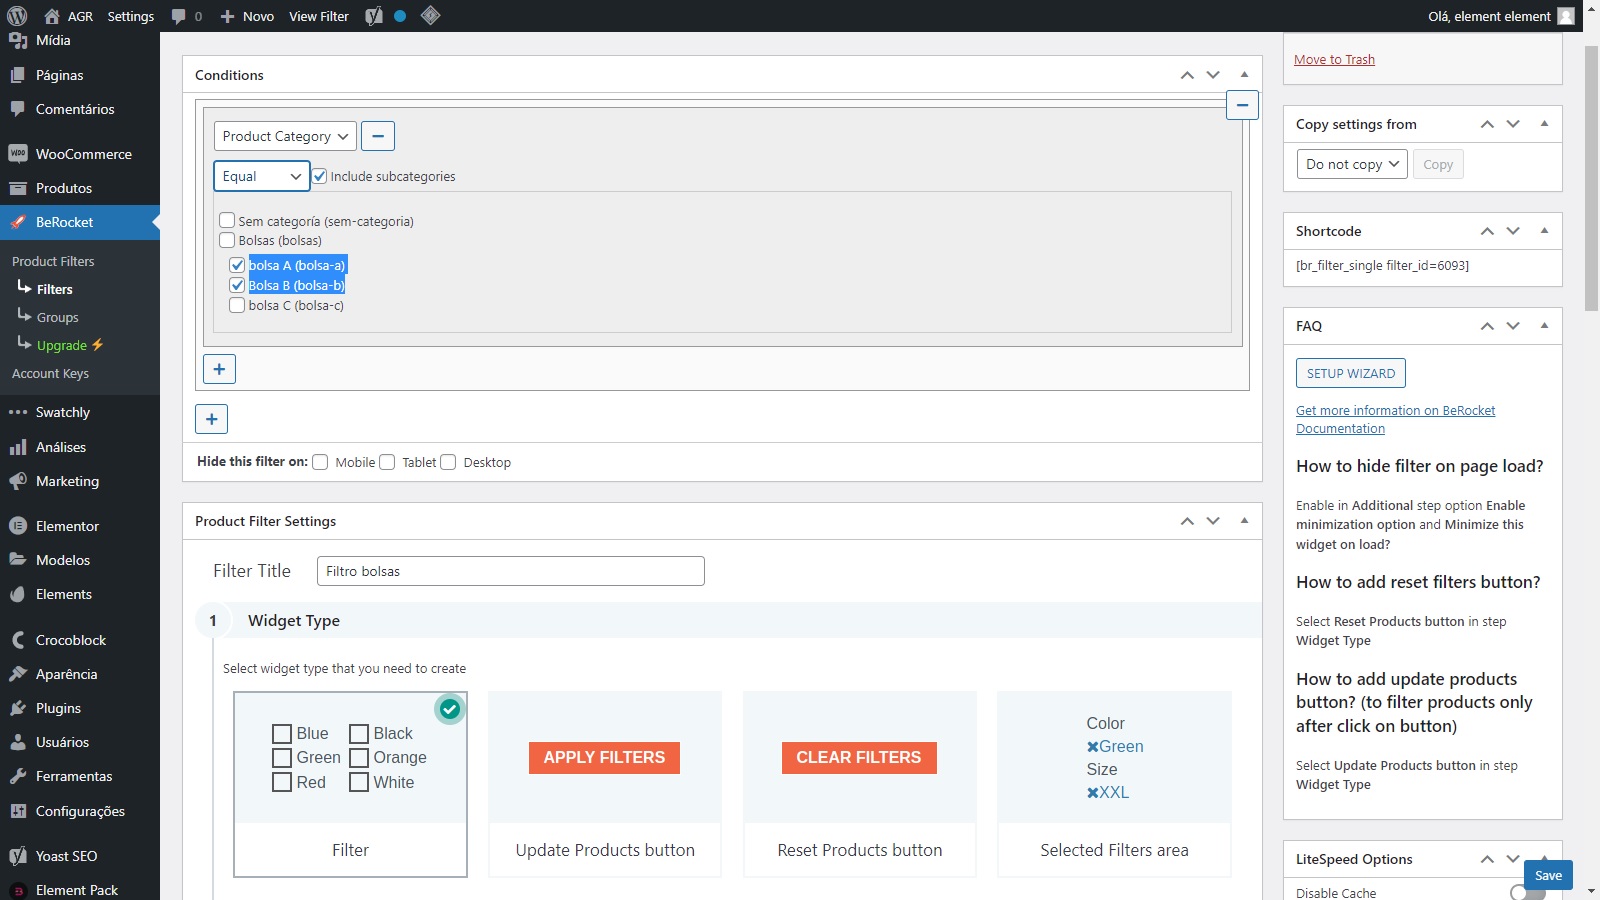1600x900 pixels.
Task: Check the Bolsas (bolsas) category checkbox
Action: pos(227,240)
